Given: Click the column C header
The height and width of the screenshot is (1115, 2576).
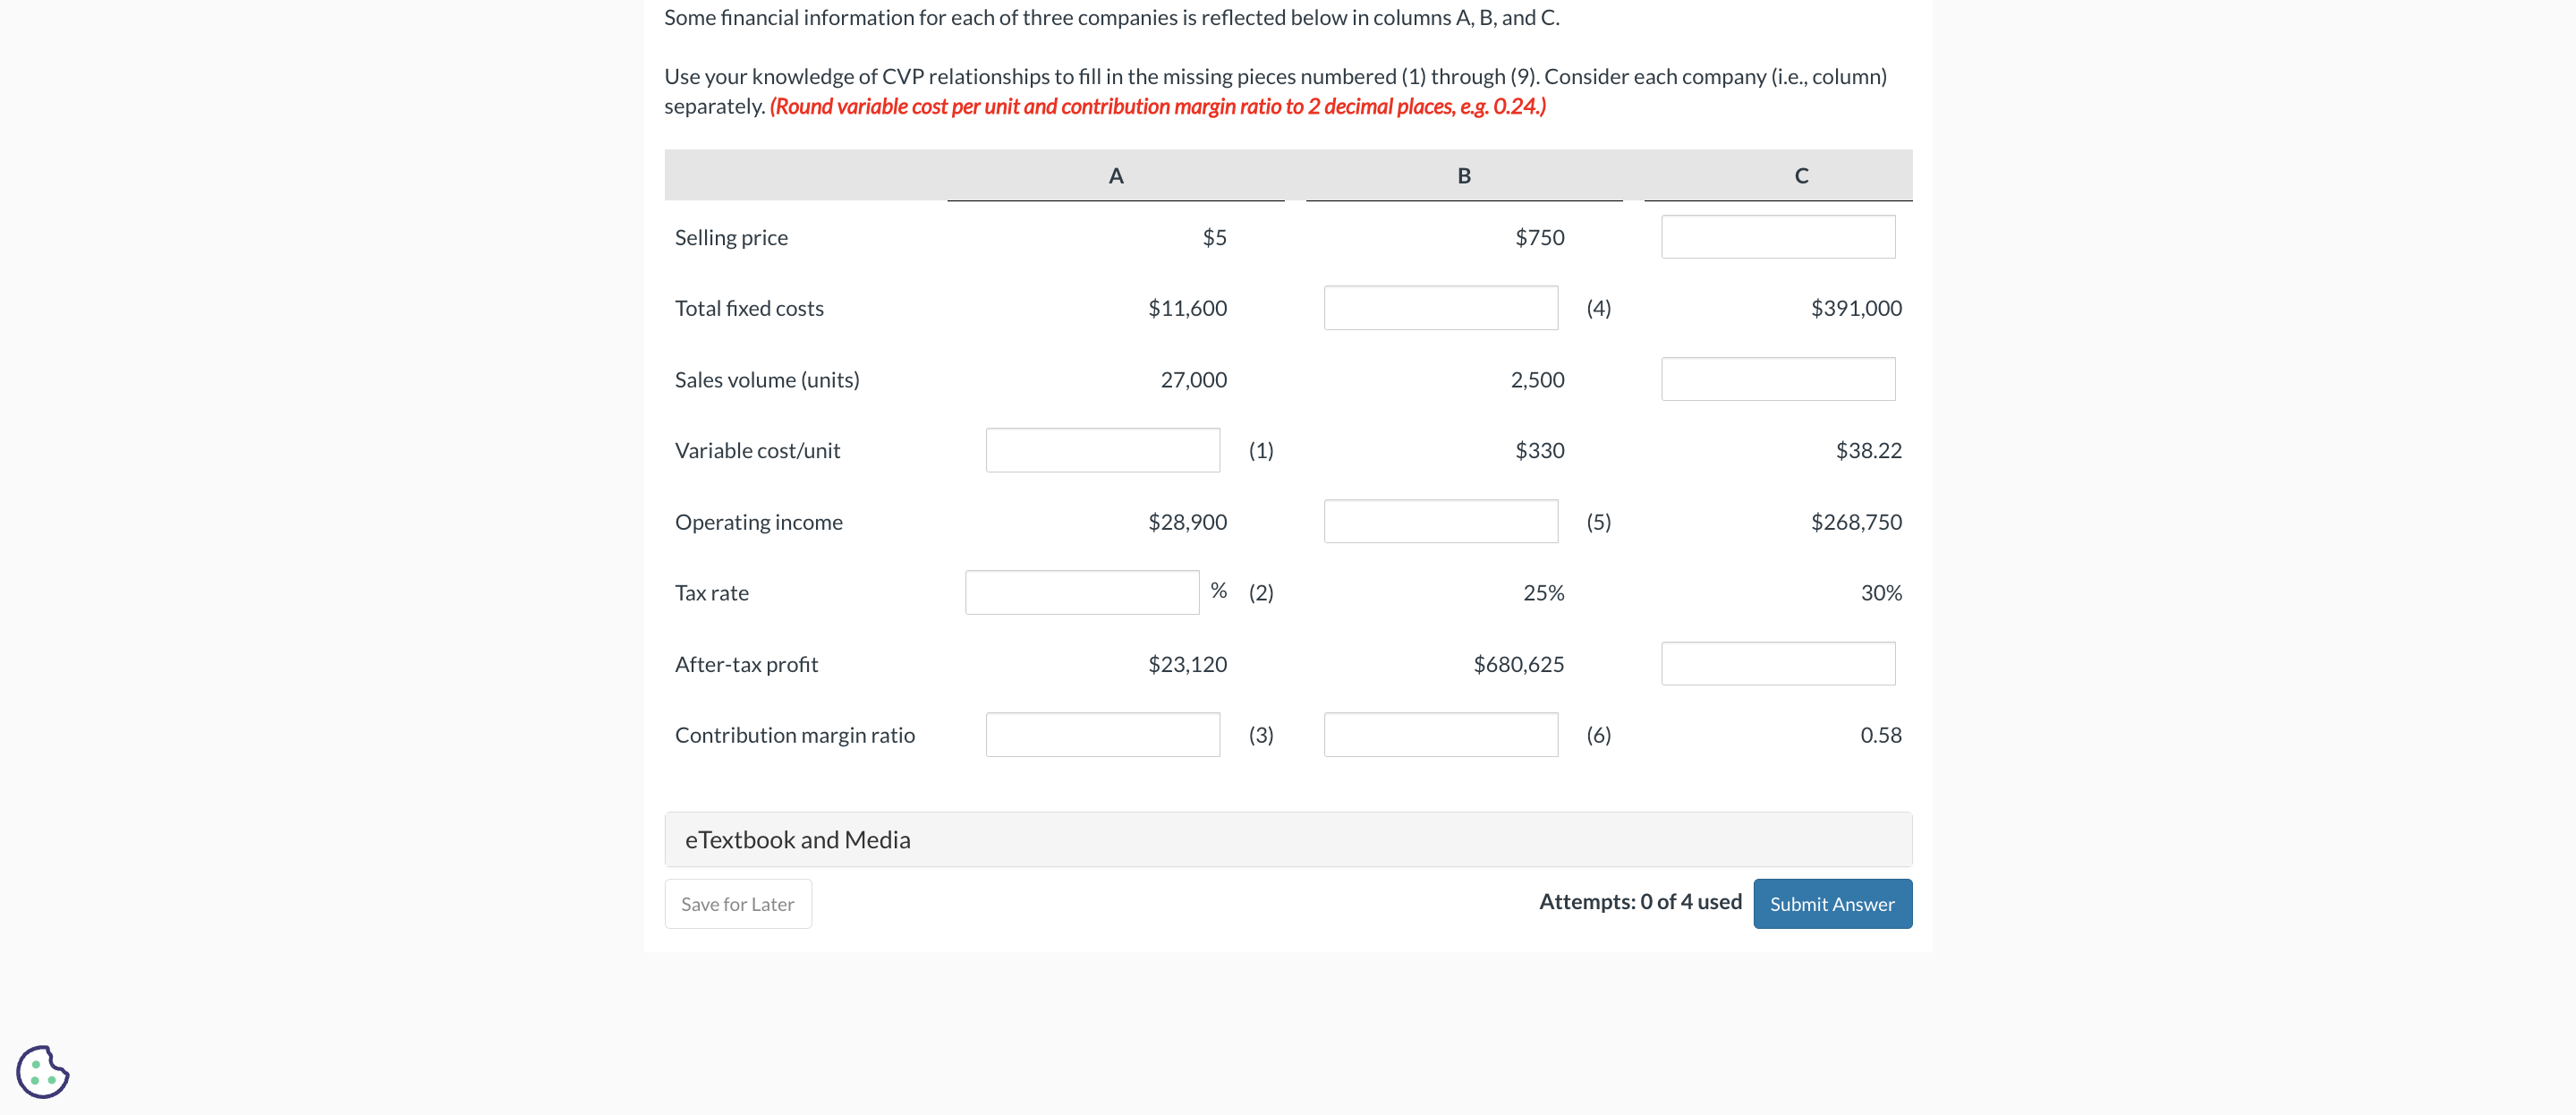Looking at the screenshot, I should click(x=1800, y=176).
